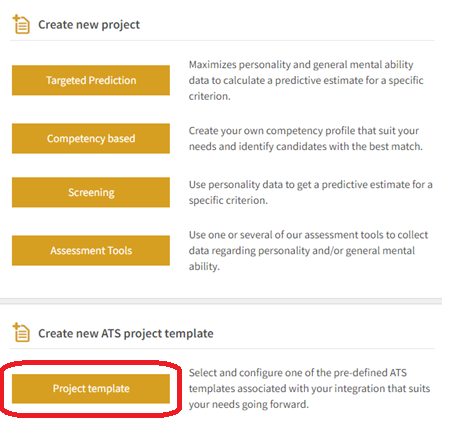Click the thin line beneath 'Create new project' heading

pyautogui.click(x=222, y=41)
